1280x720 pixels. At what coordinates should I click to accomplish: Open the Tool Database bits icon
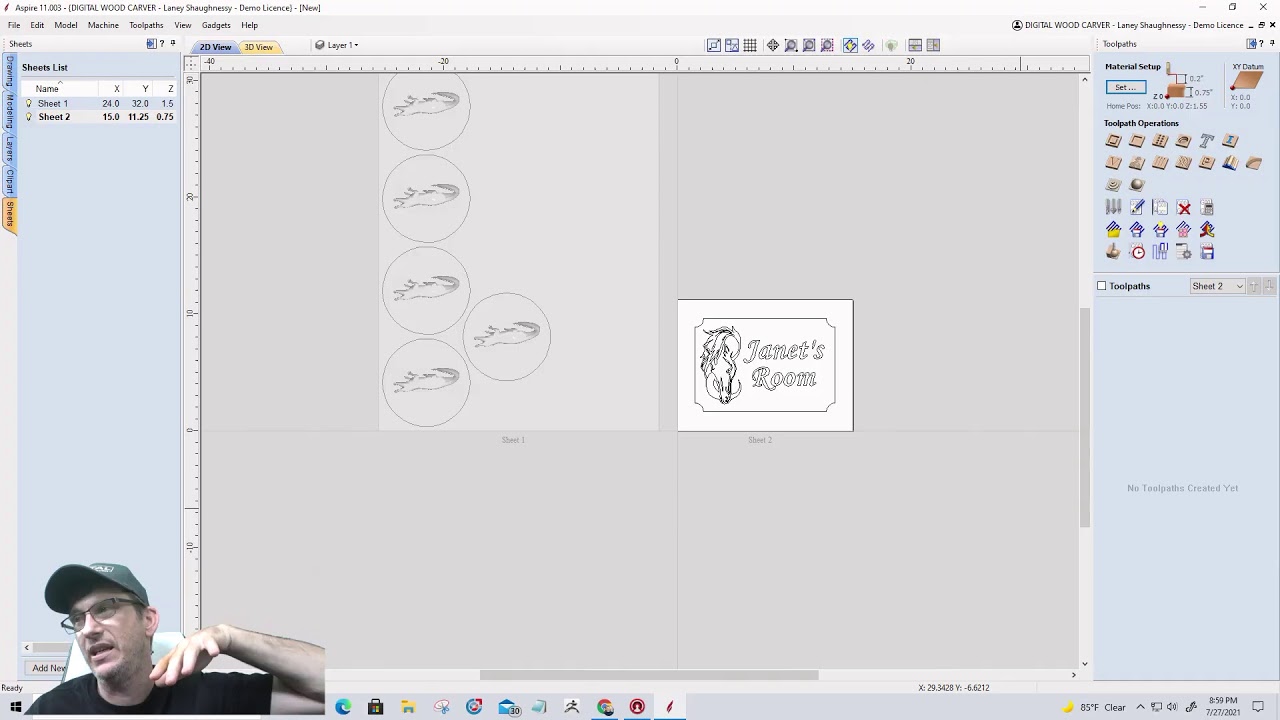pos(1113,207)
